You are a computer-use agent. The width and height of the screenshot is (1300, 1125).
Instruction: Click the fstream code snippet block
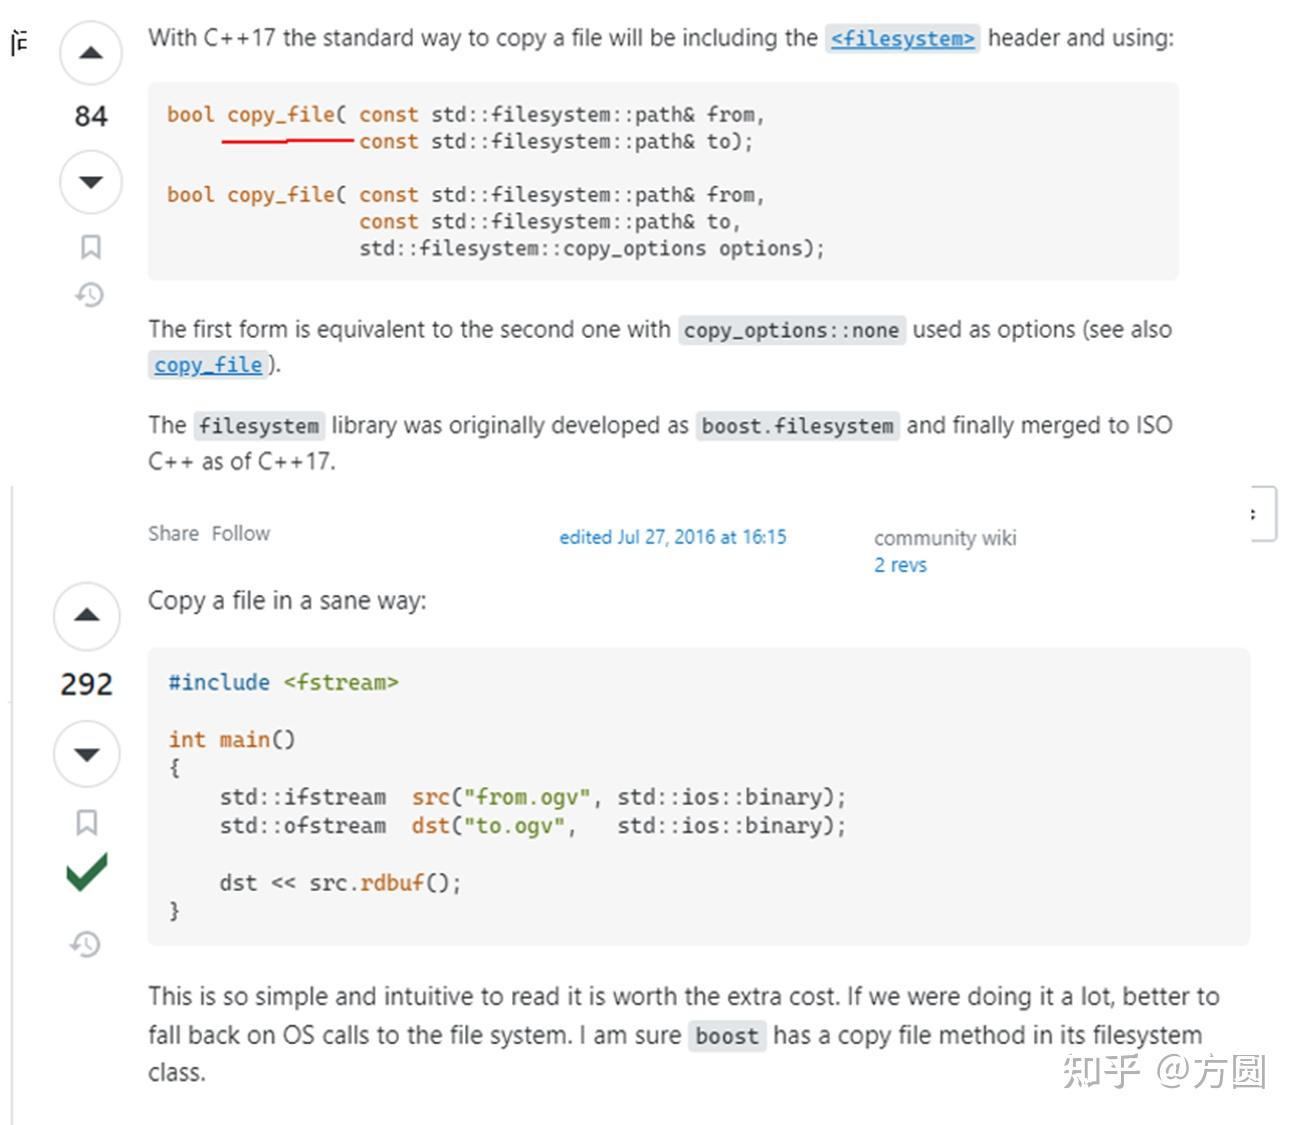(698, 796)
